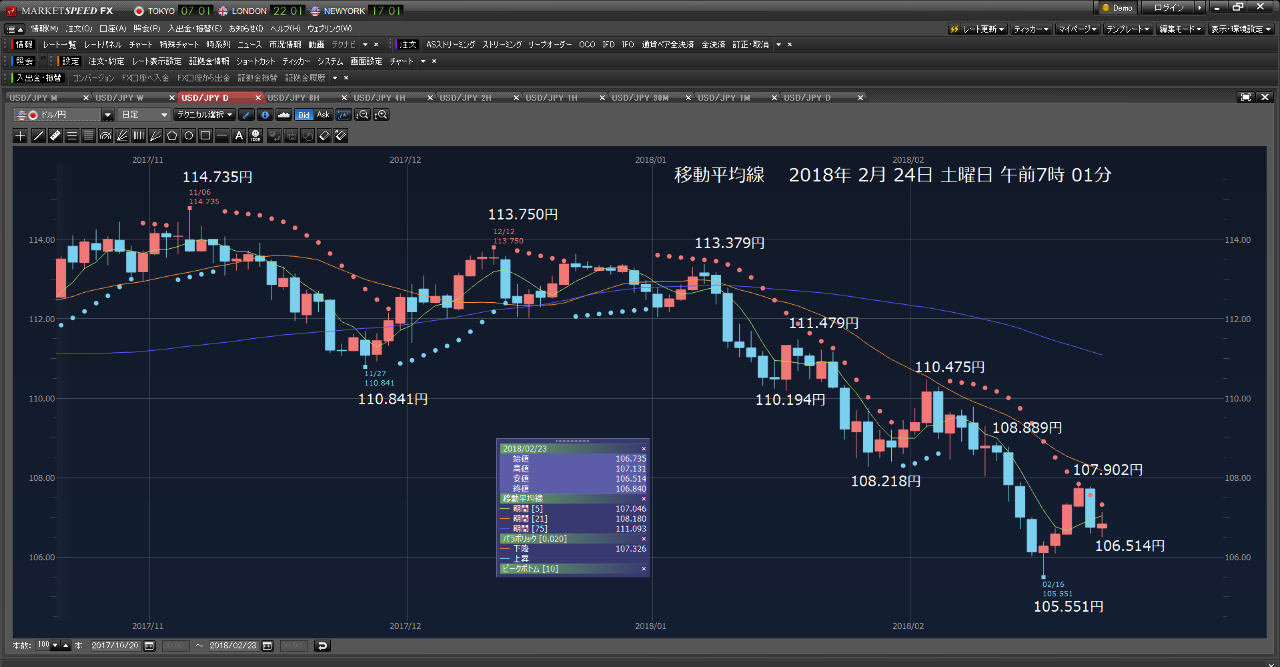Toggle Bid price display mode

303,115
